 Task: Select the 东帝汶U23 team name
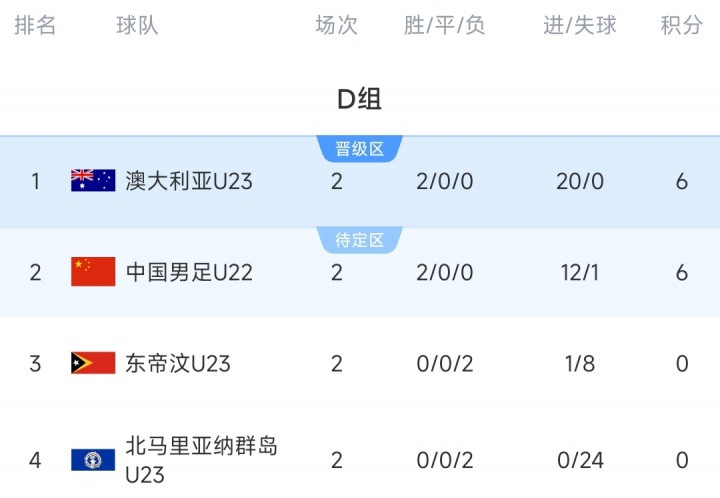[x=178, y=363]
